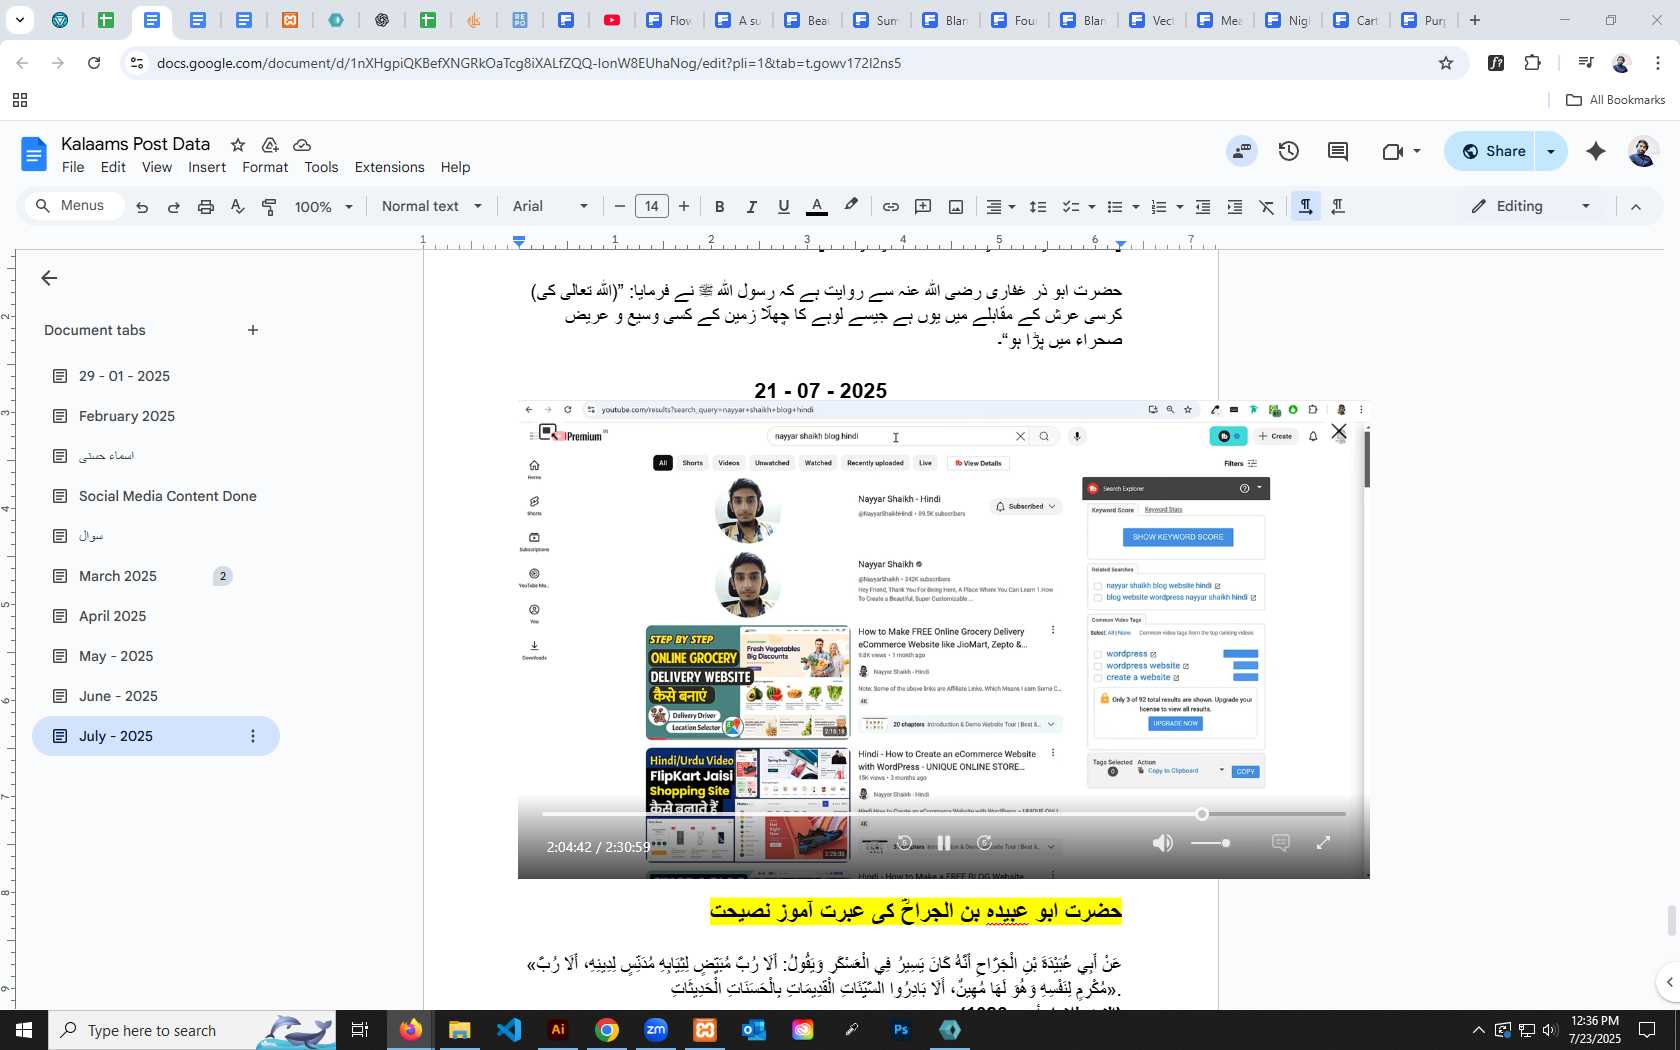Viewport: 1680px width, 1050px height.
Task: Open the Edit menu
Action: [113, 168]
